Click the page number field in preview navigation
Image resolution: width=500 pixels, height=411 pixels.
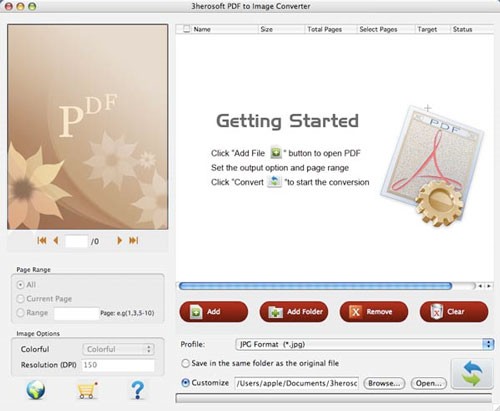coord(76,241)
